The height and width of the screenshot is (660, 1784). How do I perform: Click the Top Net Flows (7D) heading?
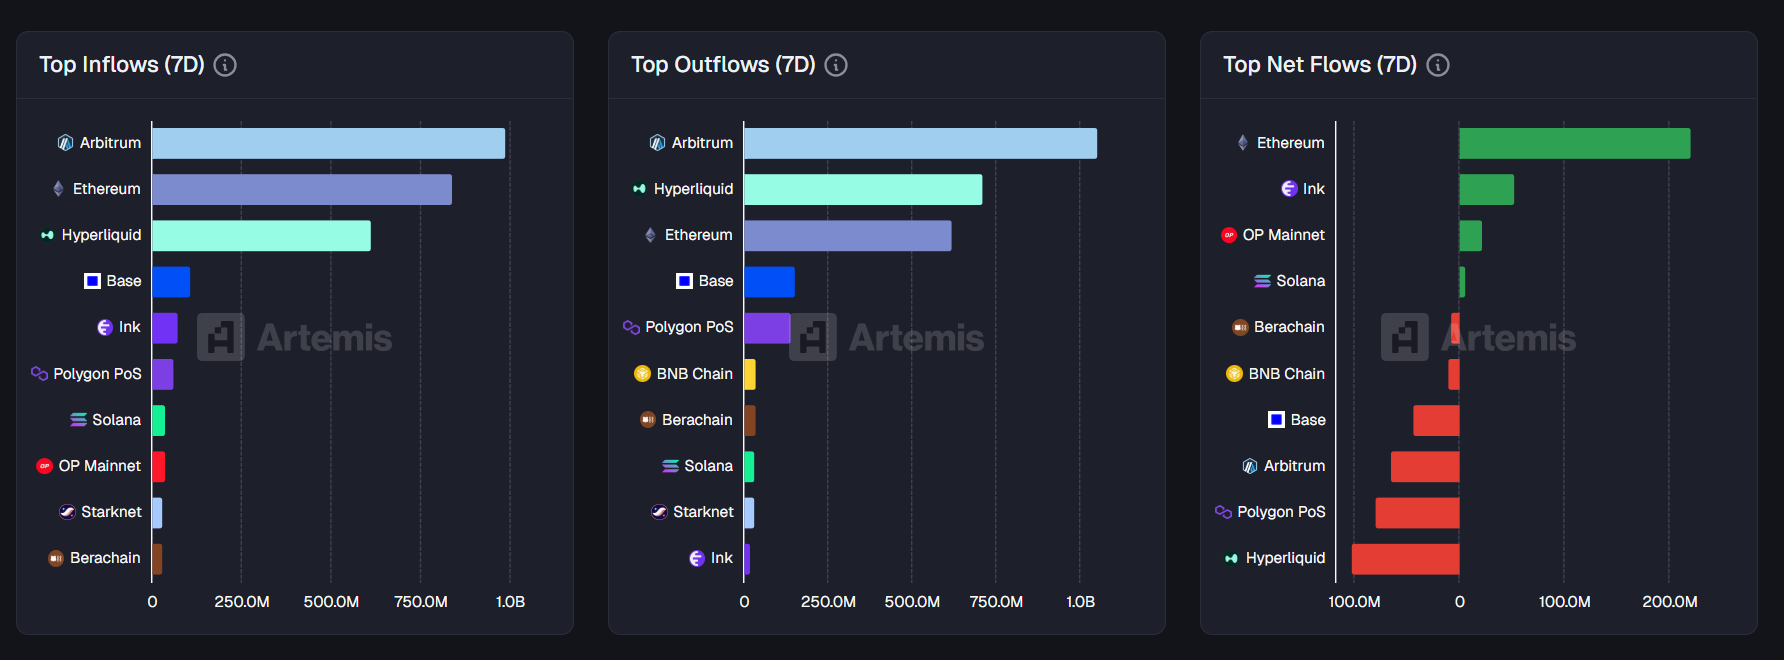1319,65
